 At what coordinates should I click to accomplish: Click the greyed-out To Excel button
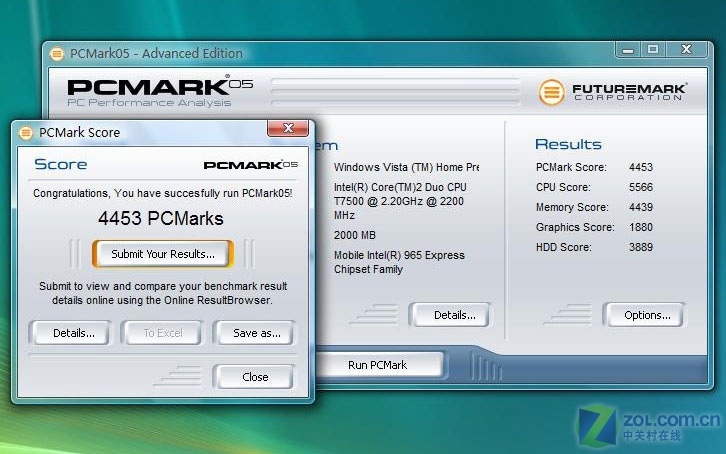pyautogui.click(x=163, y=333)
